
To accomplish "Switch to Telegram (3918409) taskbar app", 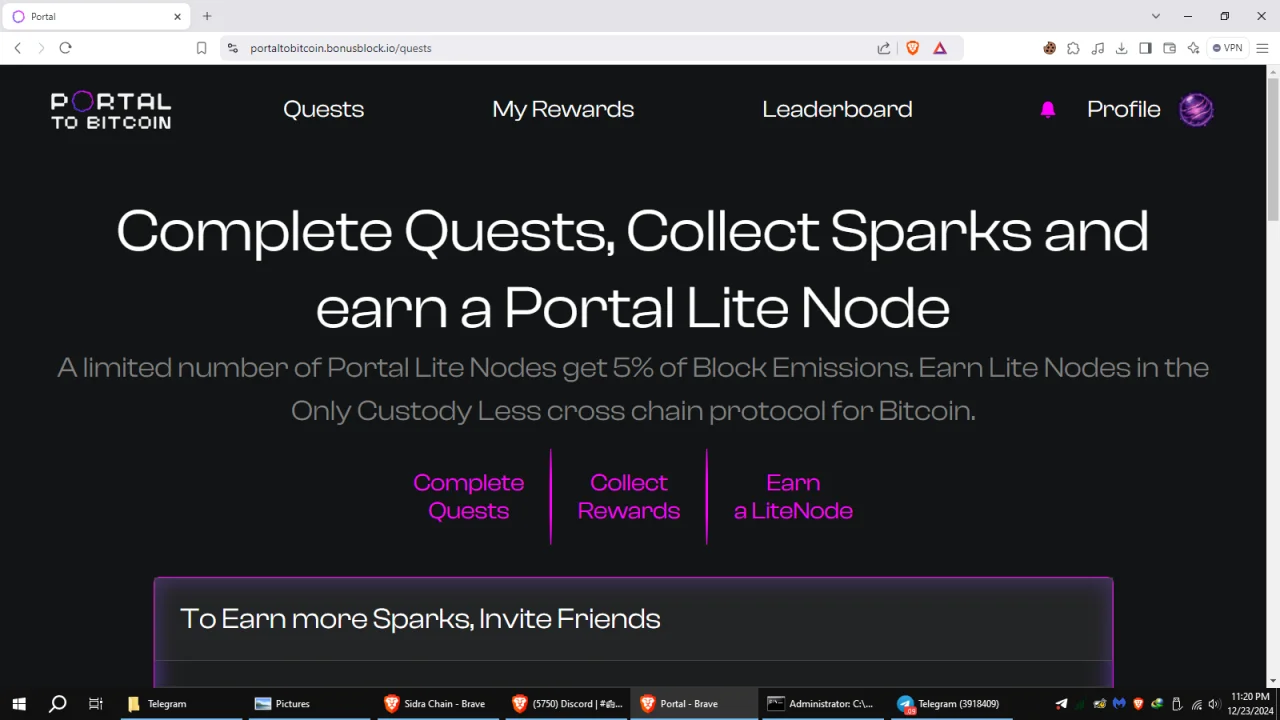I will click(x=948, y=704).
